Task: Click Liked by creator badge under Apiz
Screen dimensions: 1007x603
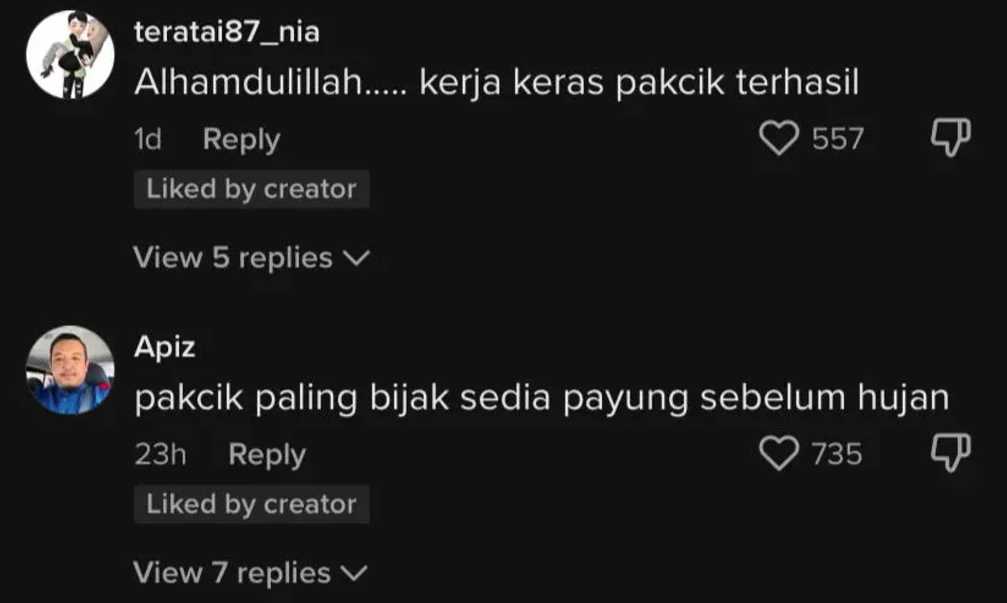Action: 251,504
